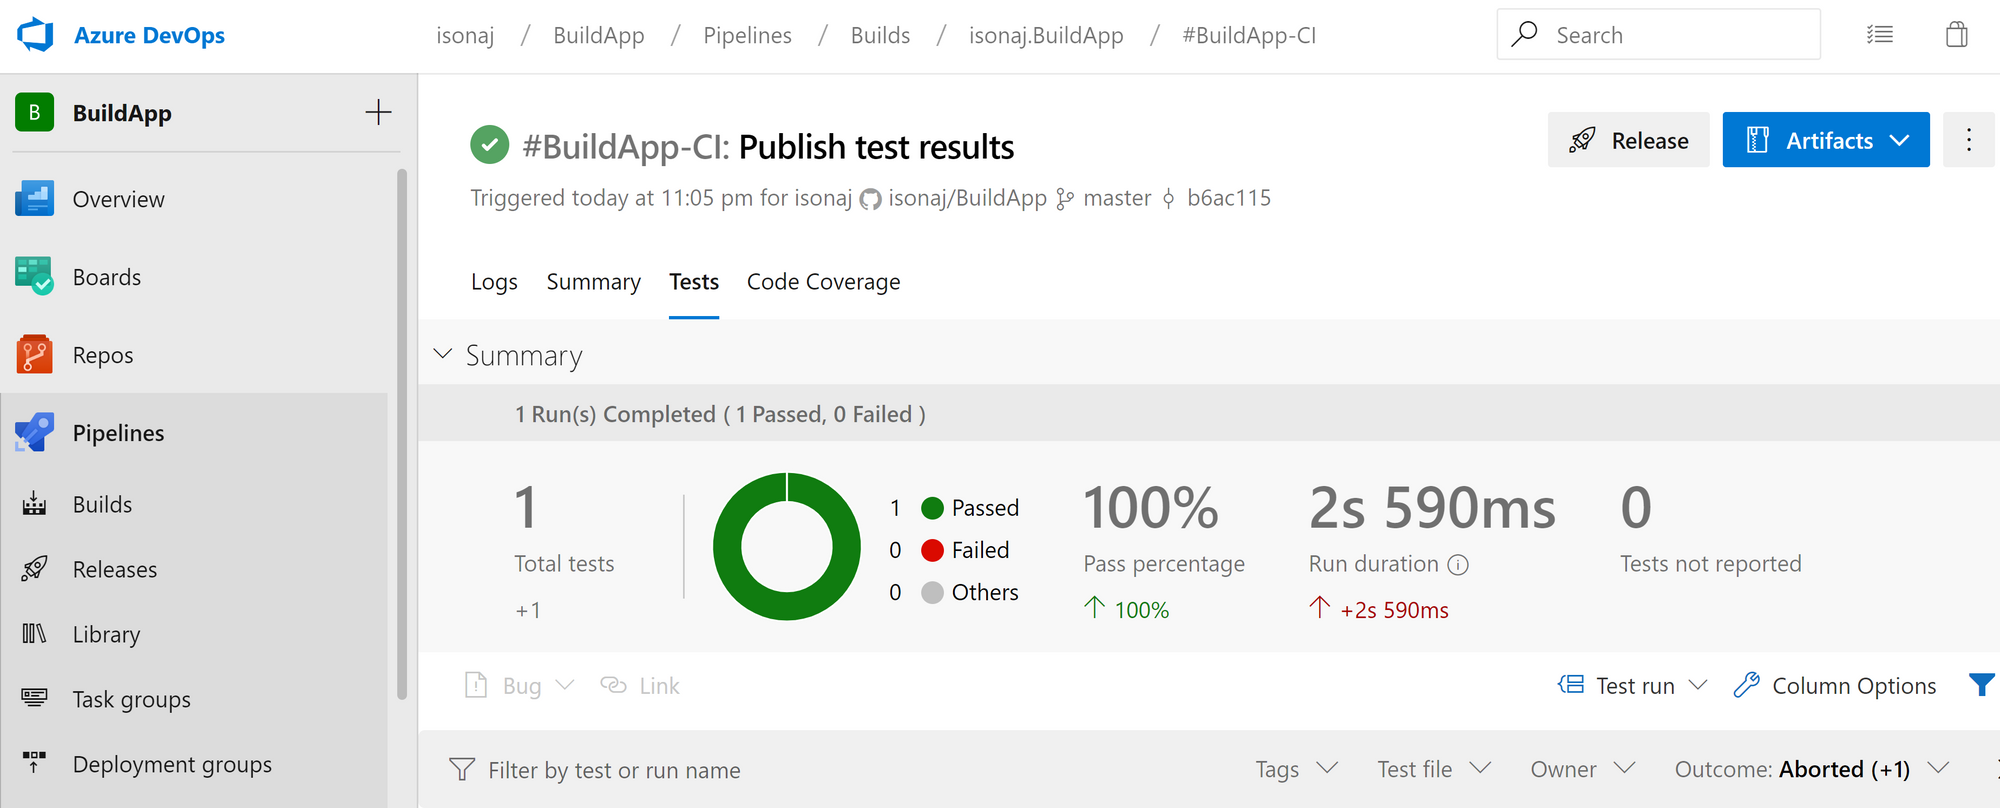Click the search magnifier icon
Image resolution: width=2000 pixels, height=808 pixels.
(x=1524, y=34)
